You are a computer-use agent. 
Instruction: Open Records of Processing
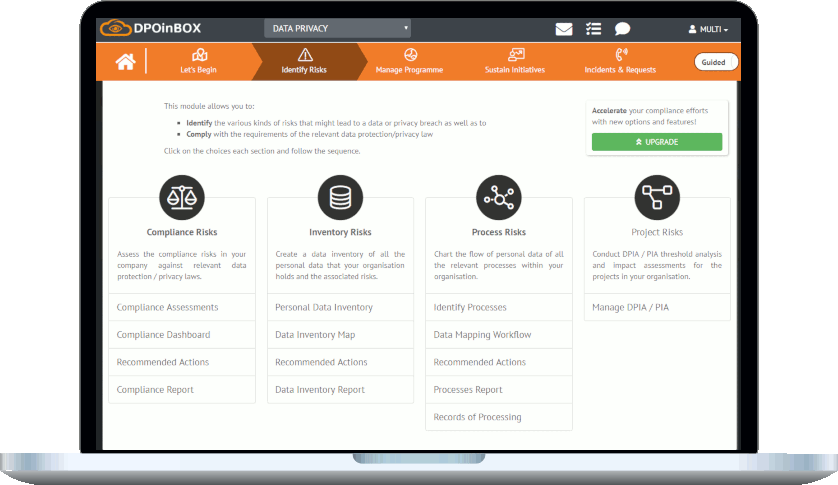tap(477, 417)
